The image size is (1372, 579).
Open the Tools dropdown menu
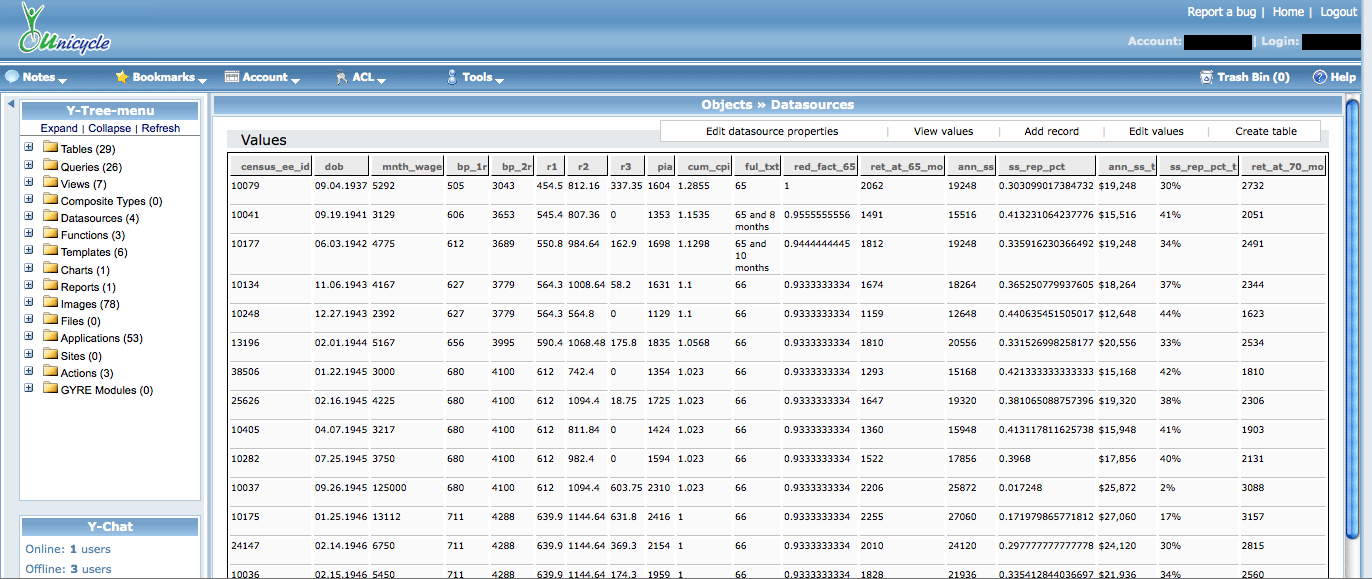477,77
